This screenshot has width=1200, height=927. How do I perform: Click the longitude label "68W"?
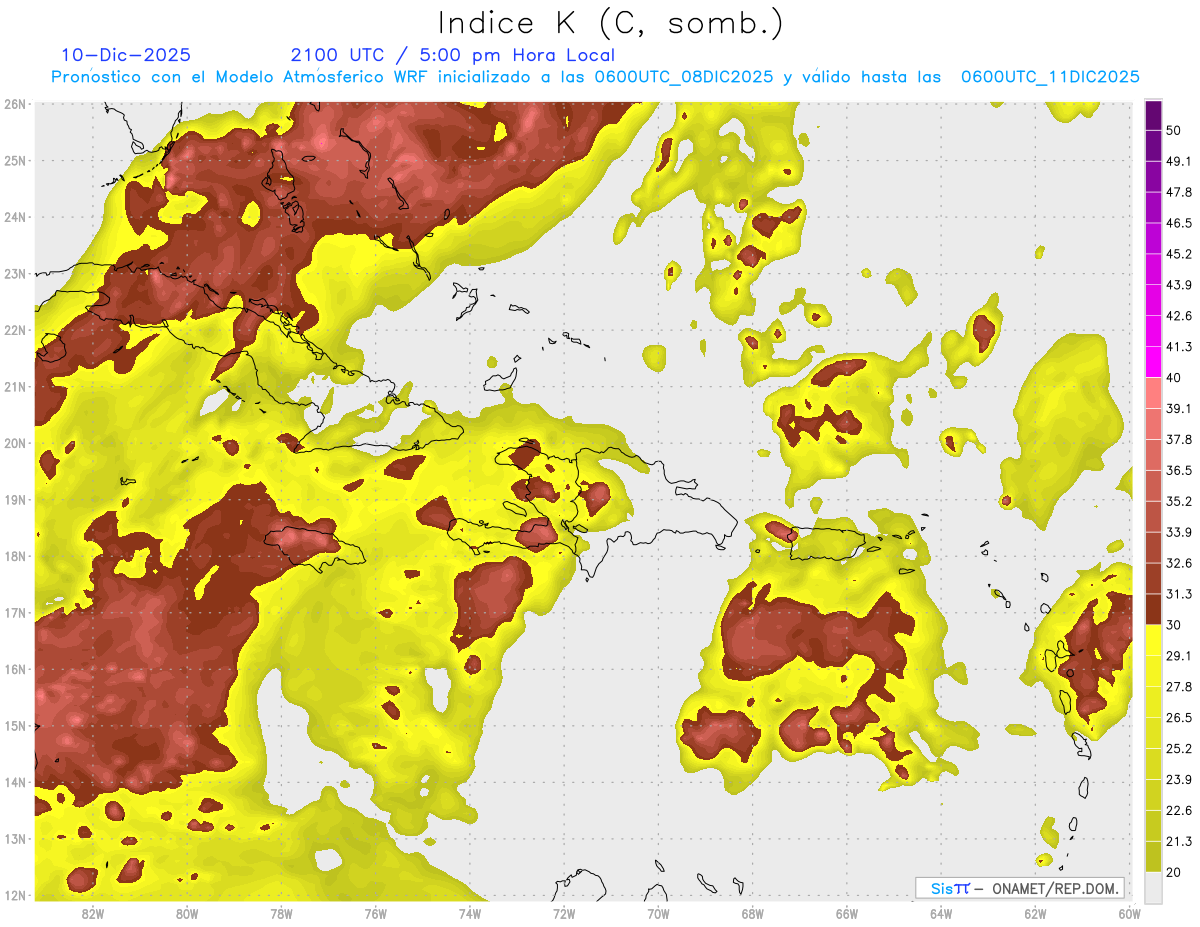753,913
